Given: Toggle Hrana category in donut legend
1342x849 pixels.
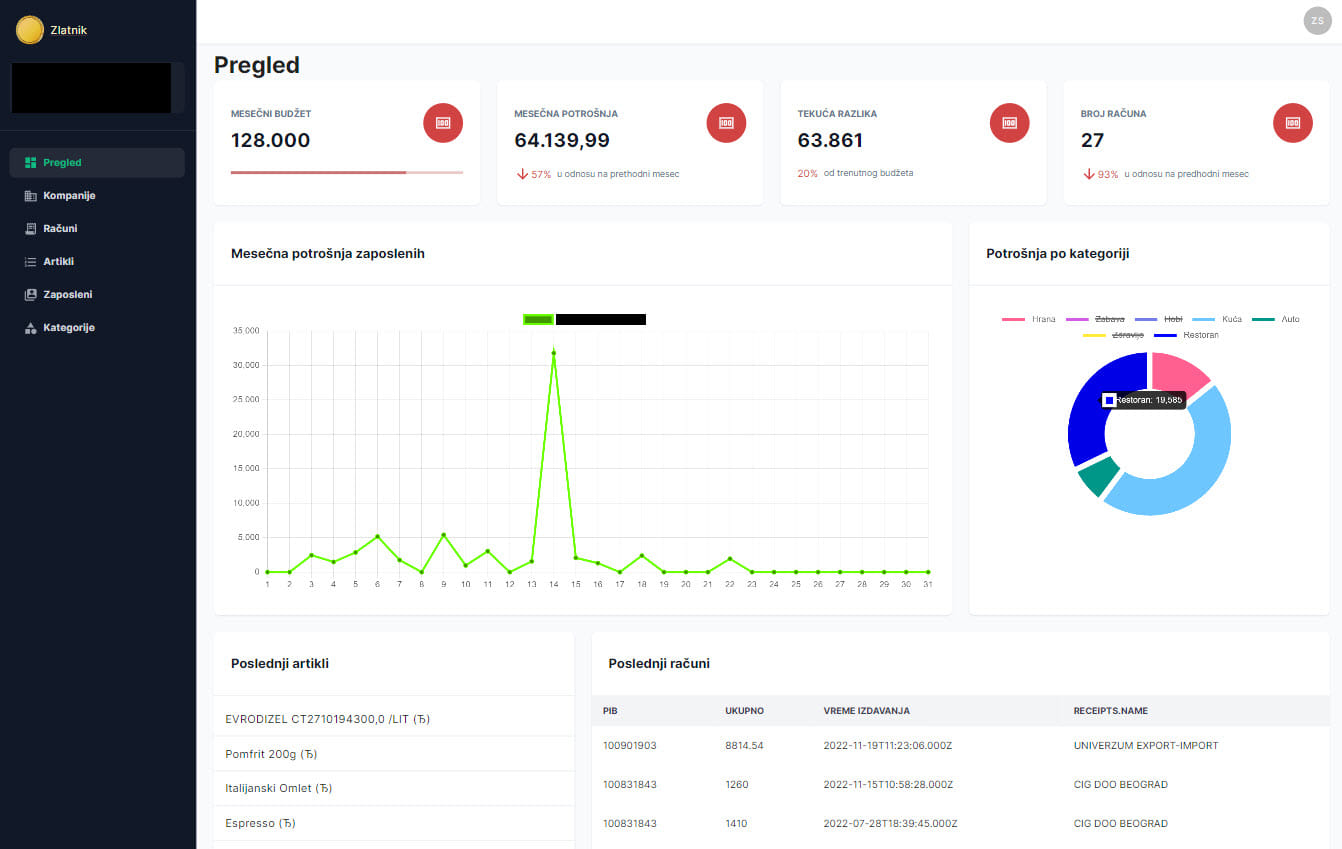Looking at the screenshot, I should point(1029,319).
